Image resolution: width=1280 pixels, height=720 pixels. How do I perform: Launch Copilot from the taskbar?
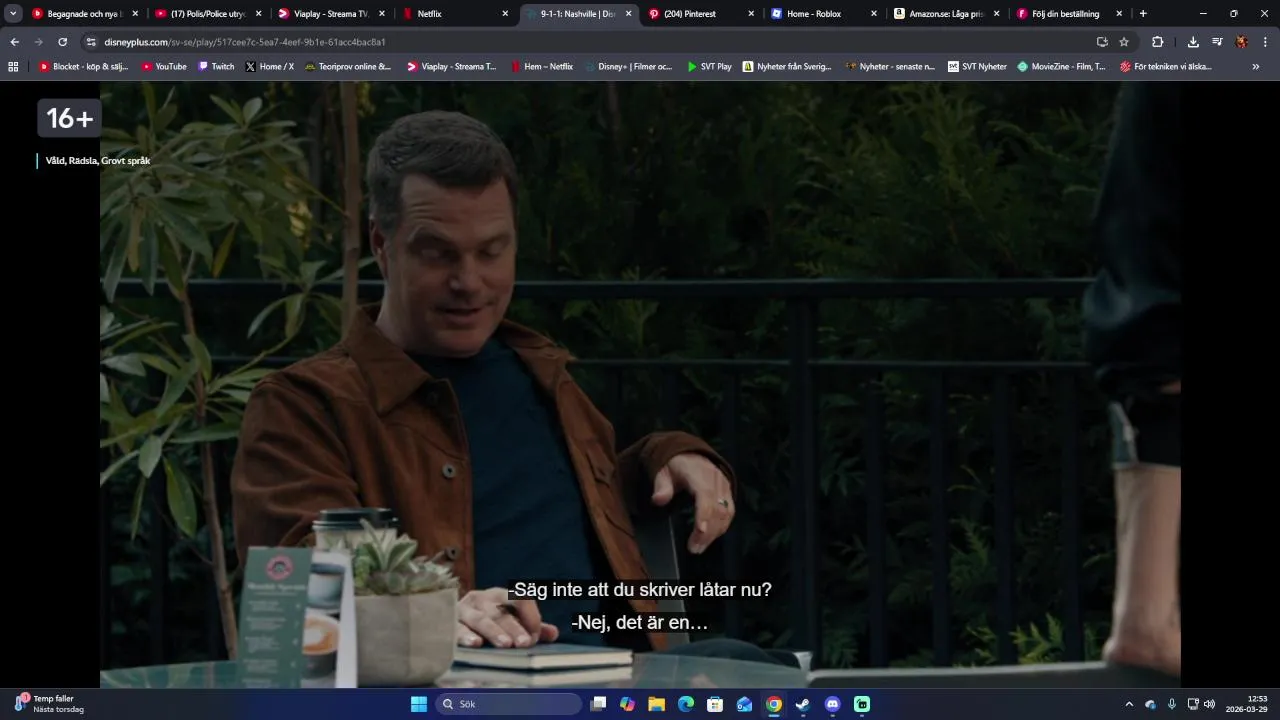627,704
